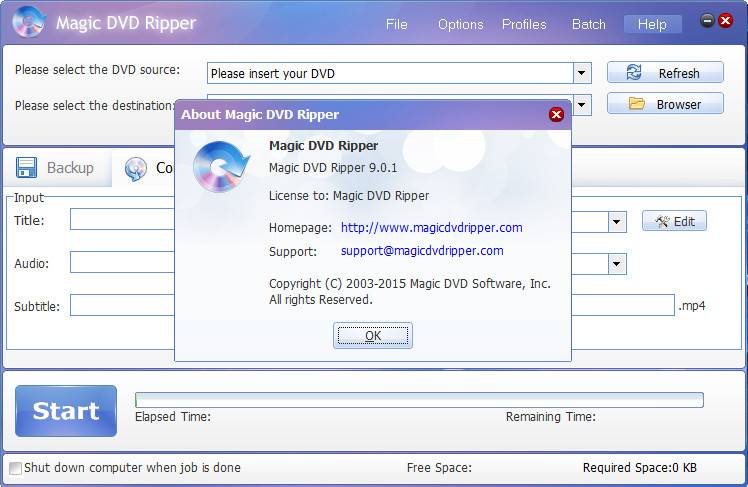Expand the DVD source dropdown arrow
Viewport: 748px width, 487px height.
click(x=582, y=73)
